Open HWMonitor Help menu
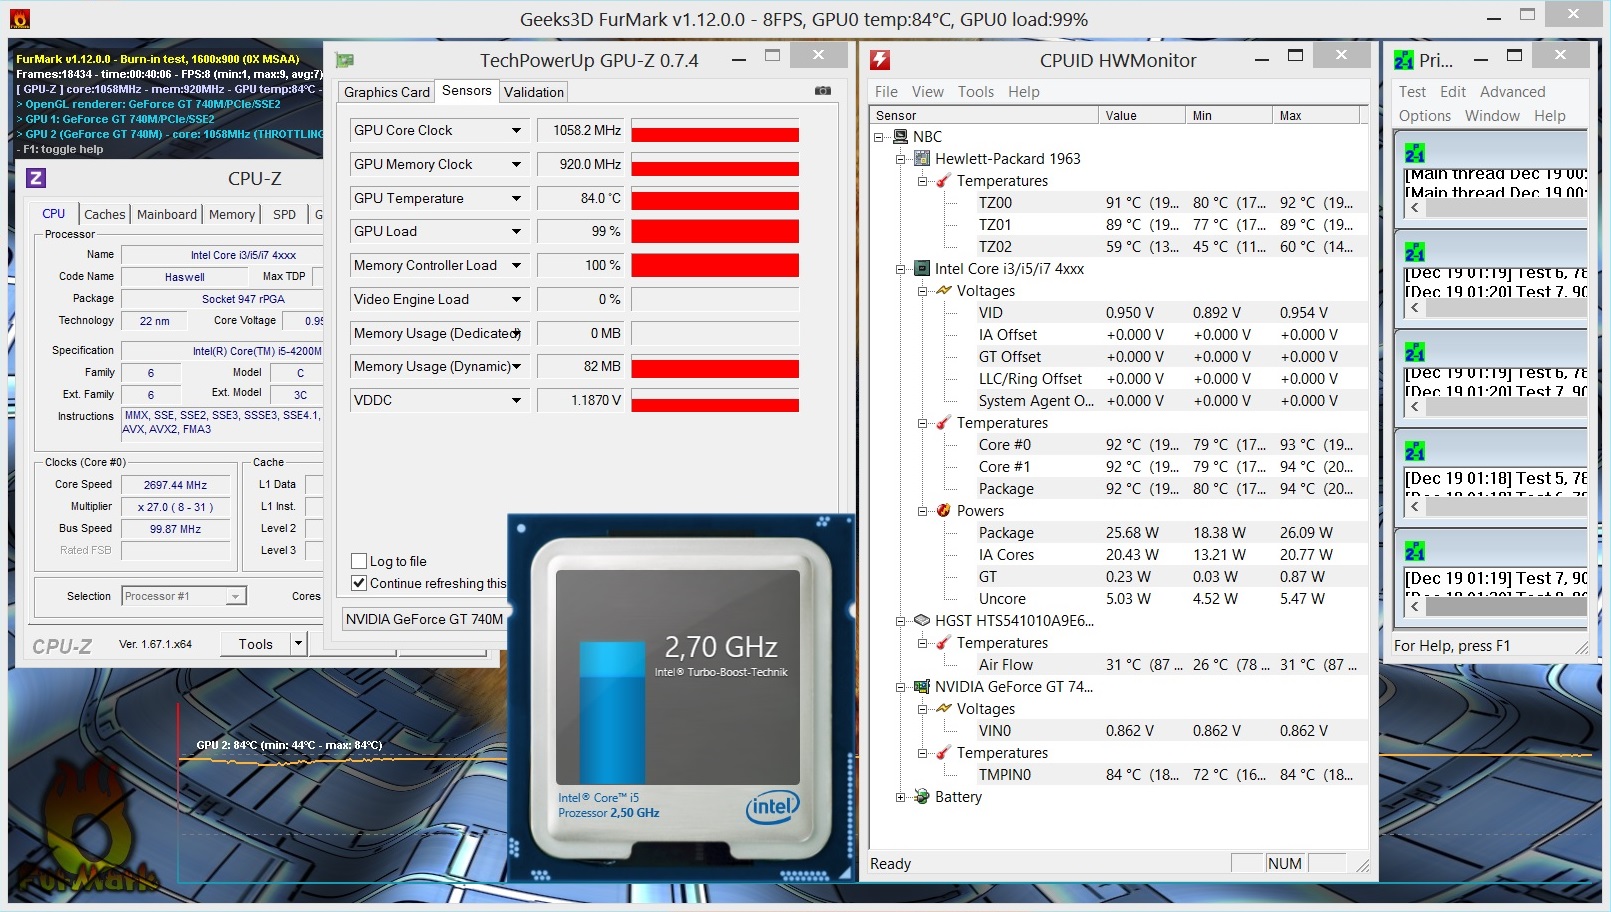This screenshot has width=1611, height=912. tap(1024, 91)
